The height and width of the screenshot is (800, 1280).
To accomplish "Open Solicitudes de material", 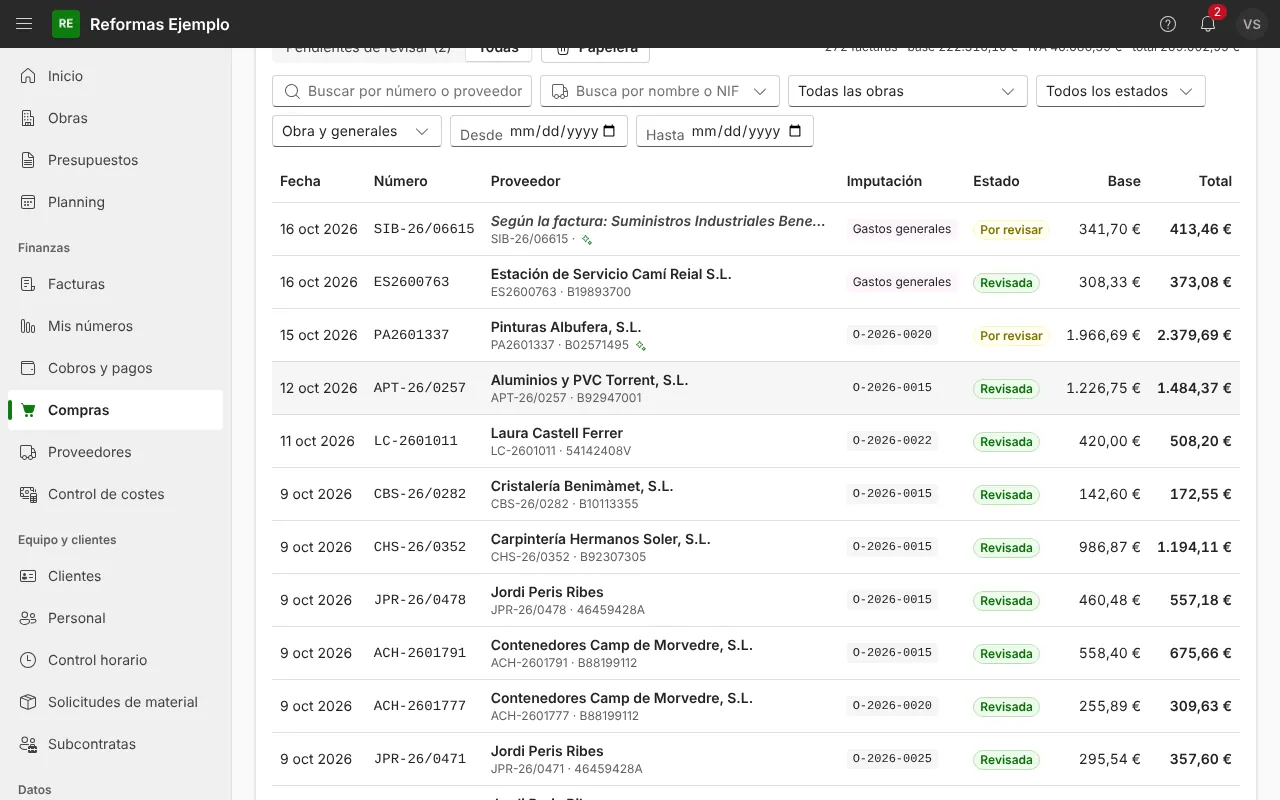I will [x=115, y=702].
